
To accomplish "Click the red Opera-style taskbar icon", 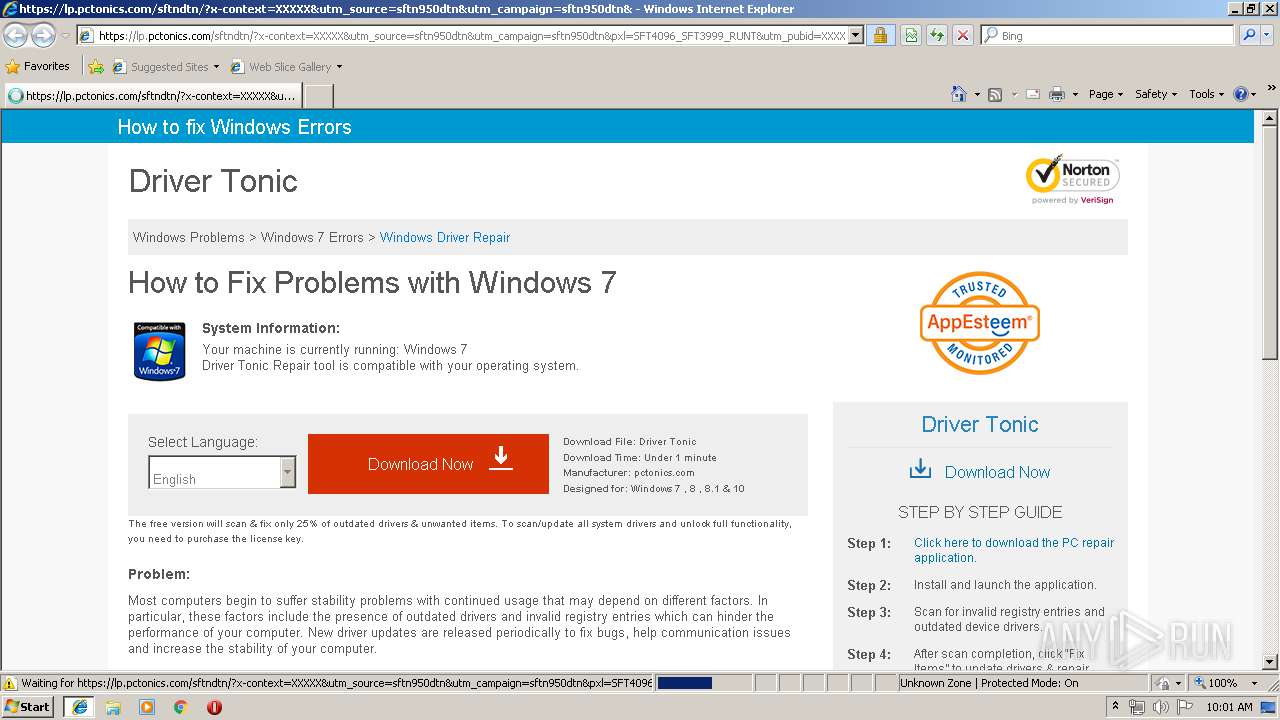I will click(x=214, y=707).
